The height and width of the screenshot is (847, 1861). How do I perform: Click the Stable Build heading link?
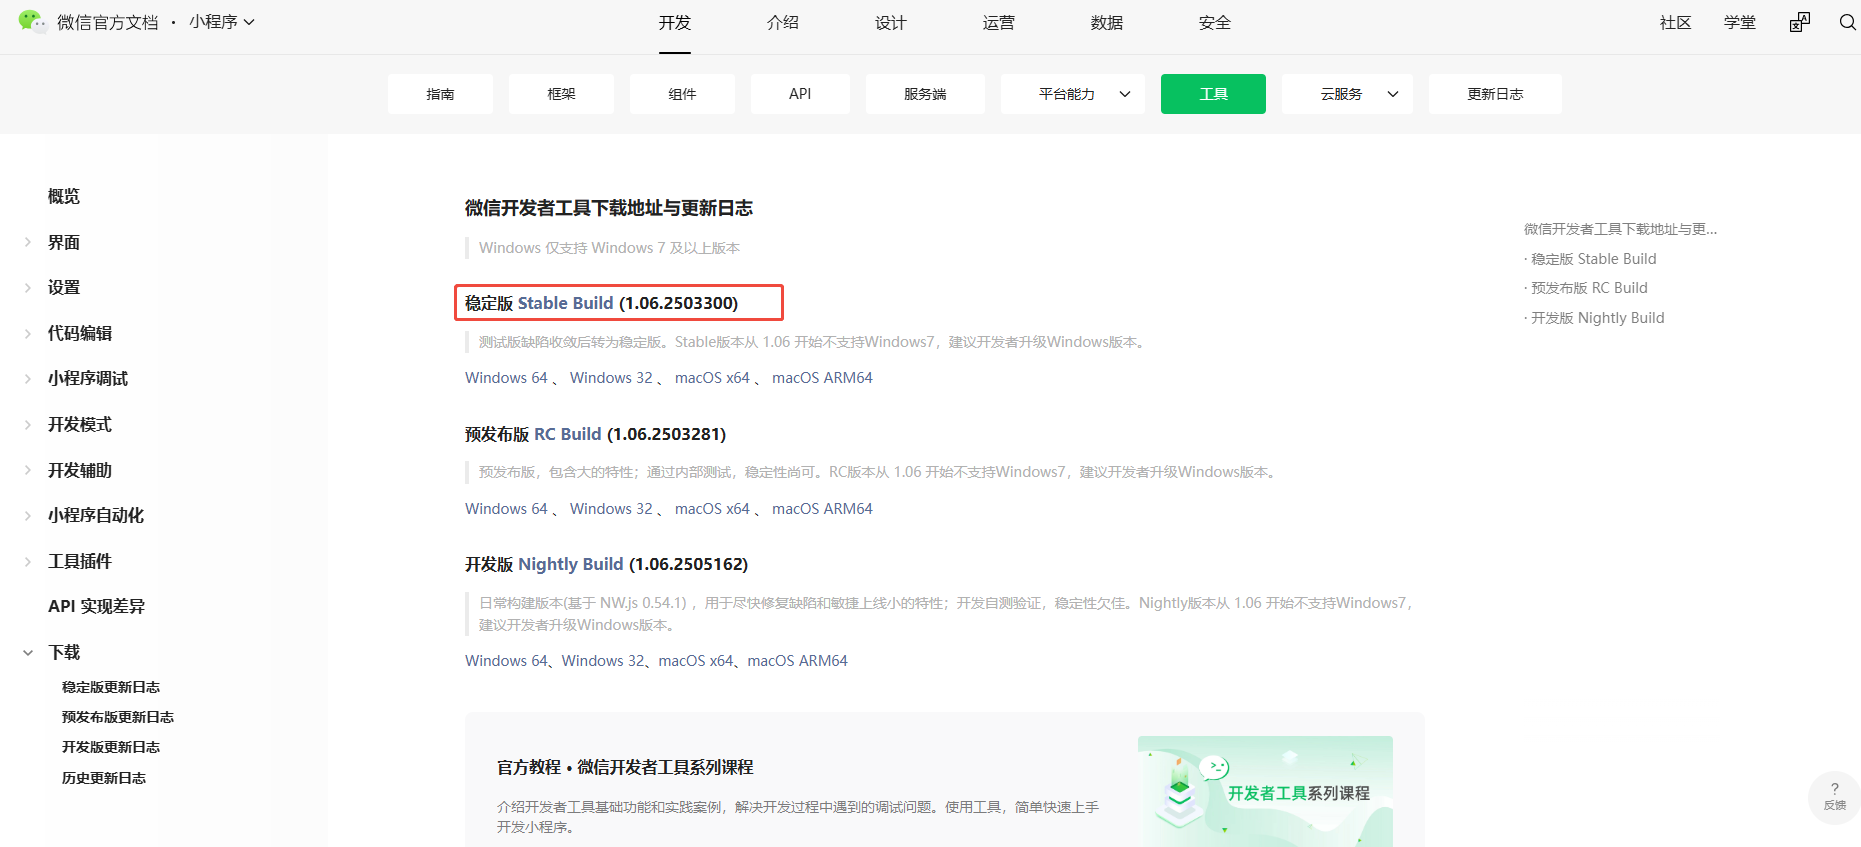(565, 303)
